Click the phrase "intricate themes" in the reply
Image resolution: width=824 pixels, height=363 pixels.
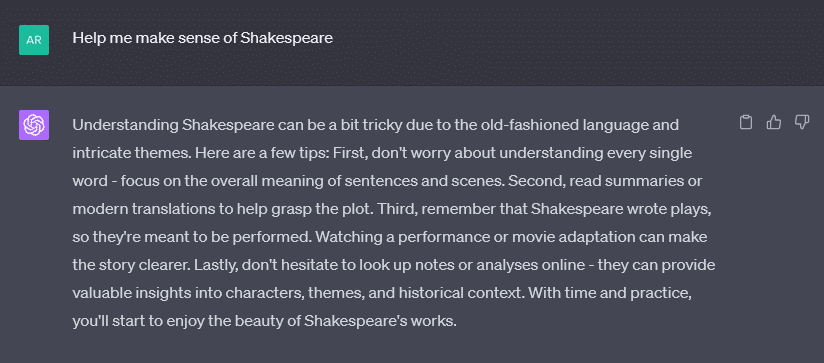pos(127,153)
